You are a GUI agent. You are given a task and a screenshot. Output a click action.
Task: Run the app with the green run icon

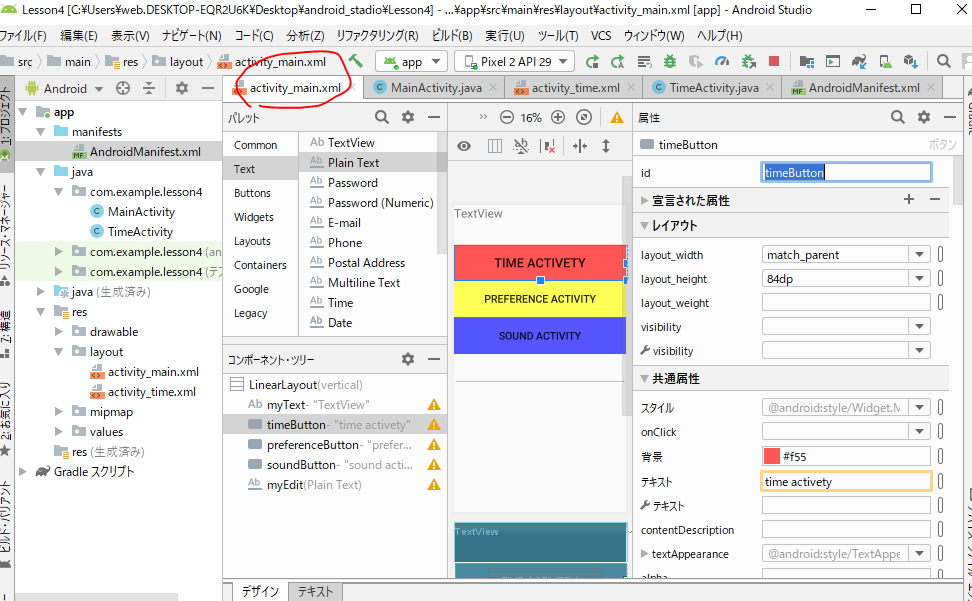point(592,61)
